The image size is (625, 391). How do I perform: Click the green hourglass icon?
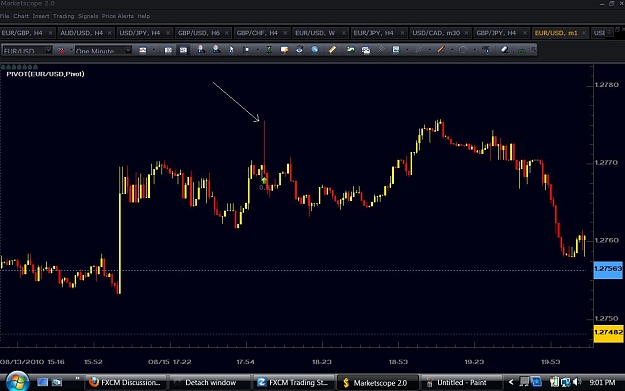click(269, 50)
